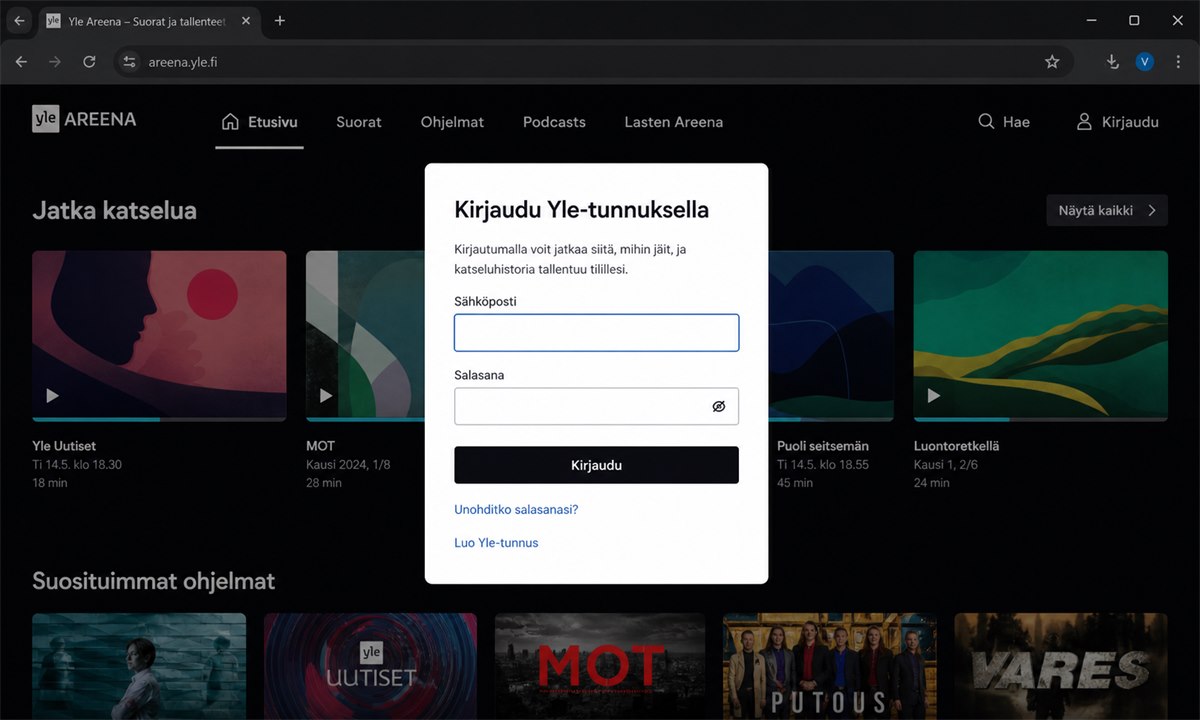Image resolution: width=1200 pixels, height=720 pixels.
Task: Play the Yle Uutiset thumbnail
Action: click(x=159, y=334)
